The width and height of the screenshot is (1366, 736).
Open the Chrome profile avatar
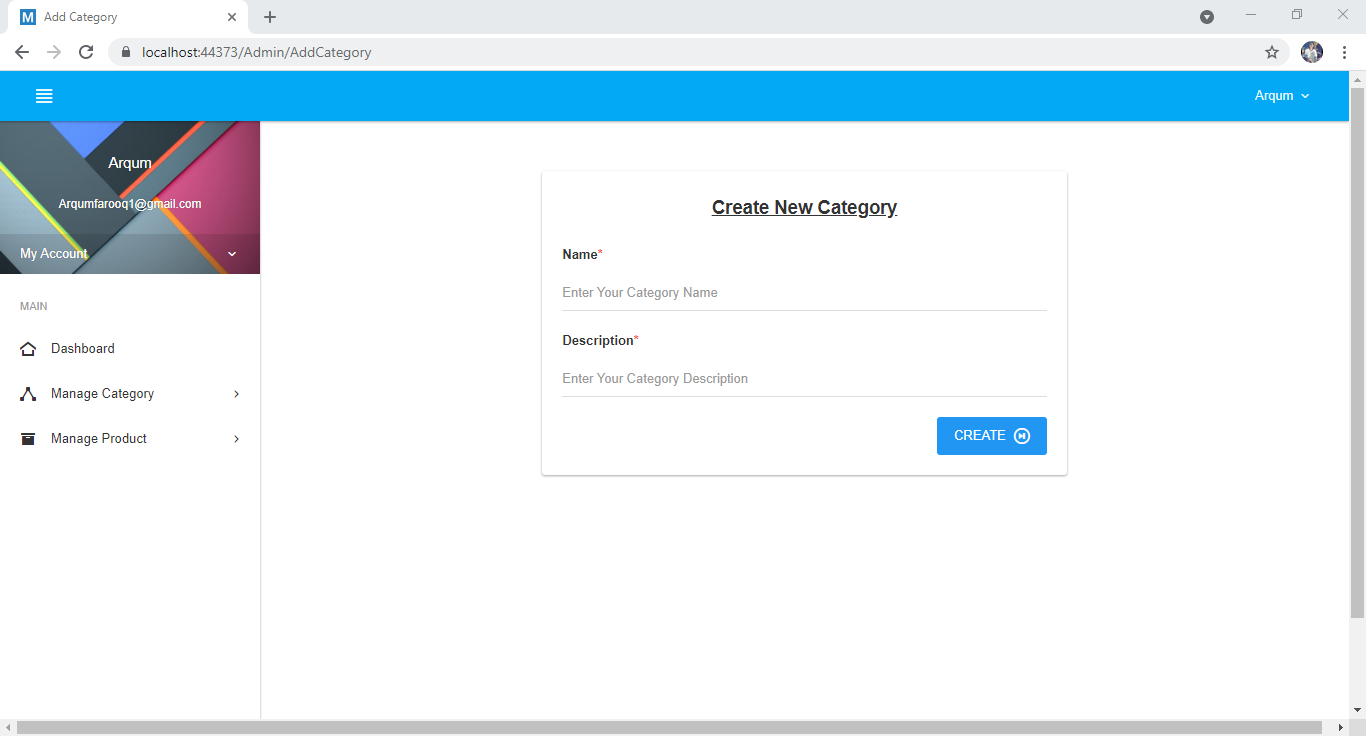[1312, 52]
